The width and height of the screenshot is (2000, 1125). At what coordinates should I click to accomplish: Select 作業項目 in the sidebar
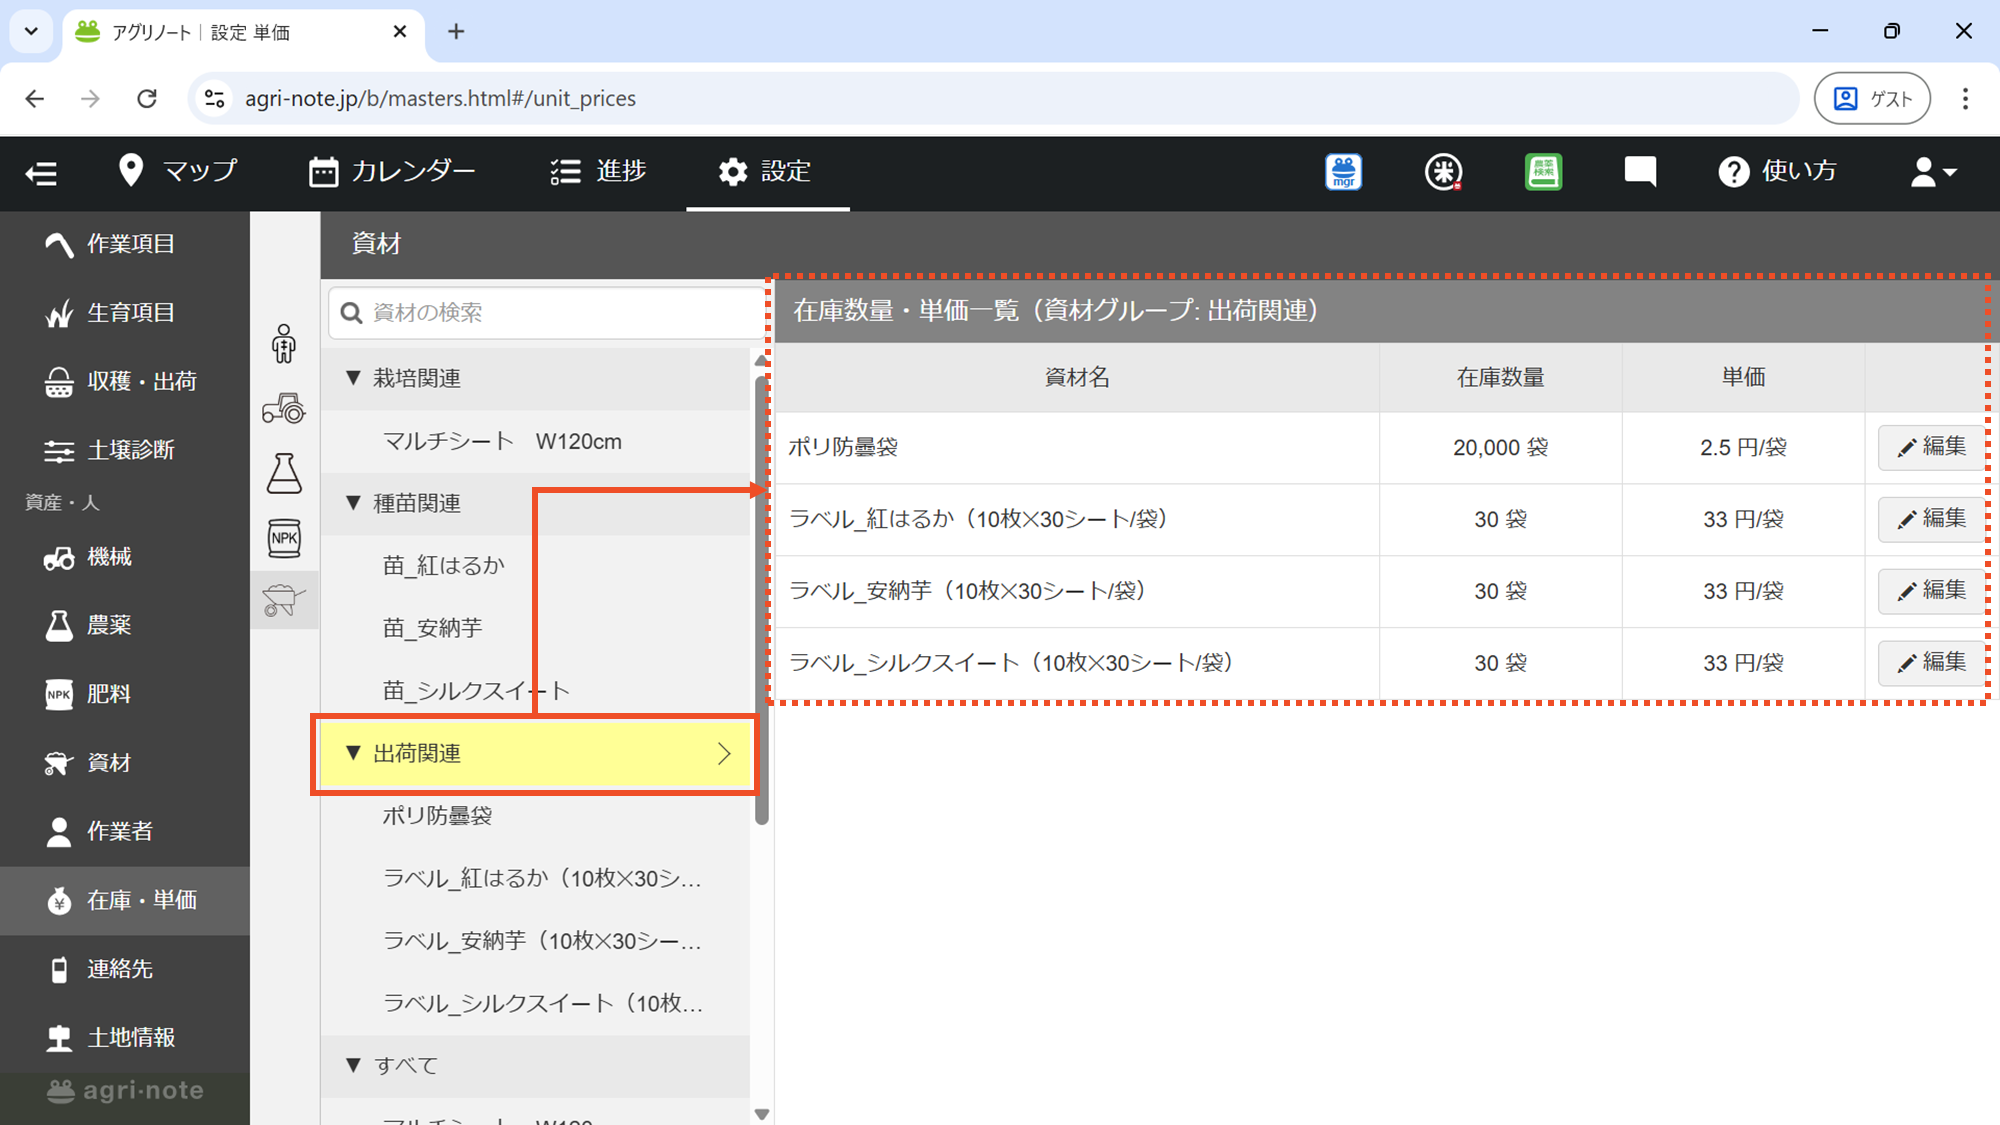pos(125,244)
